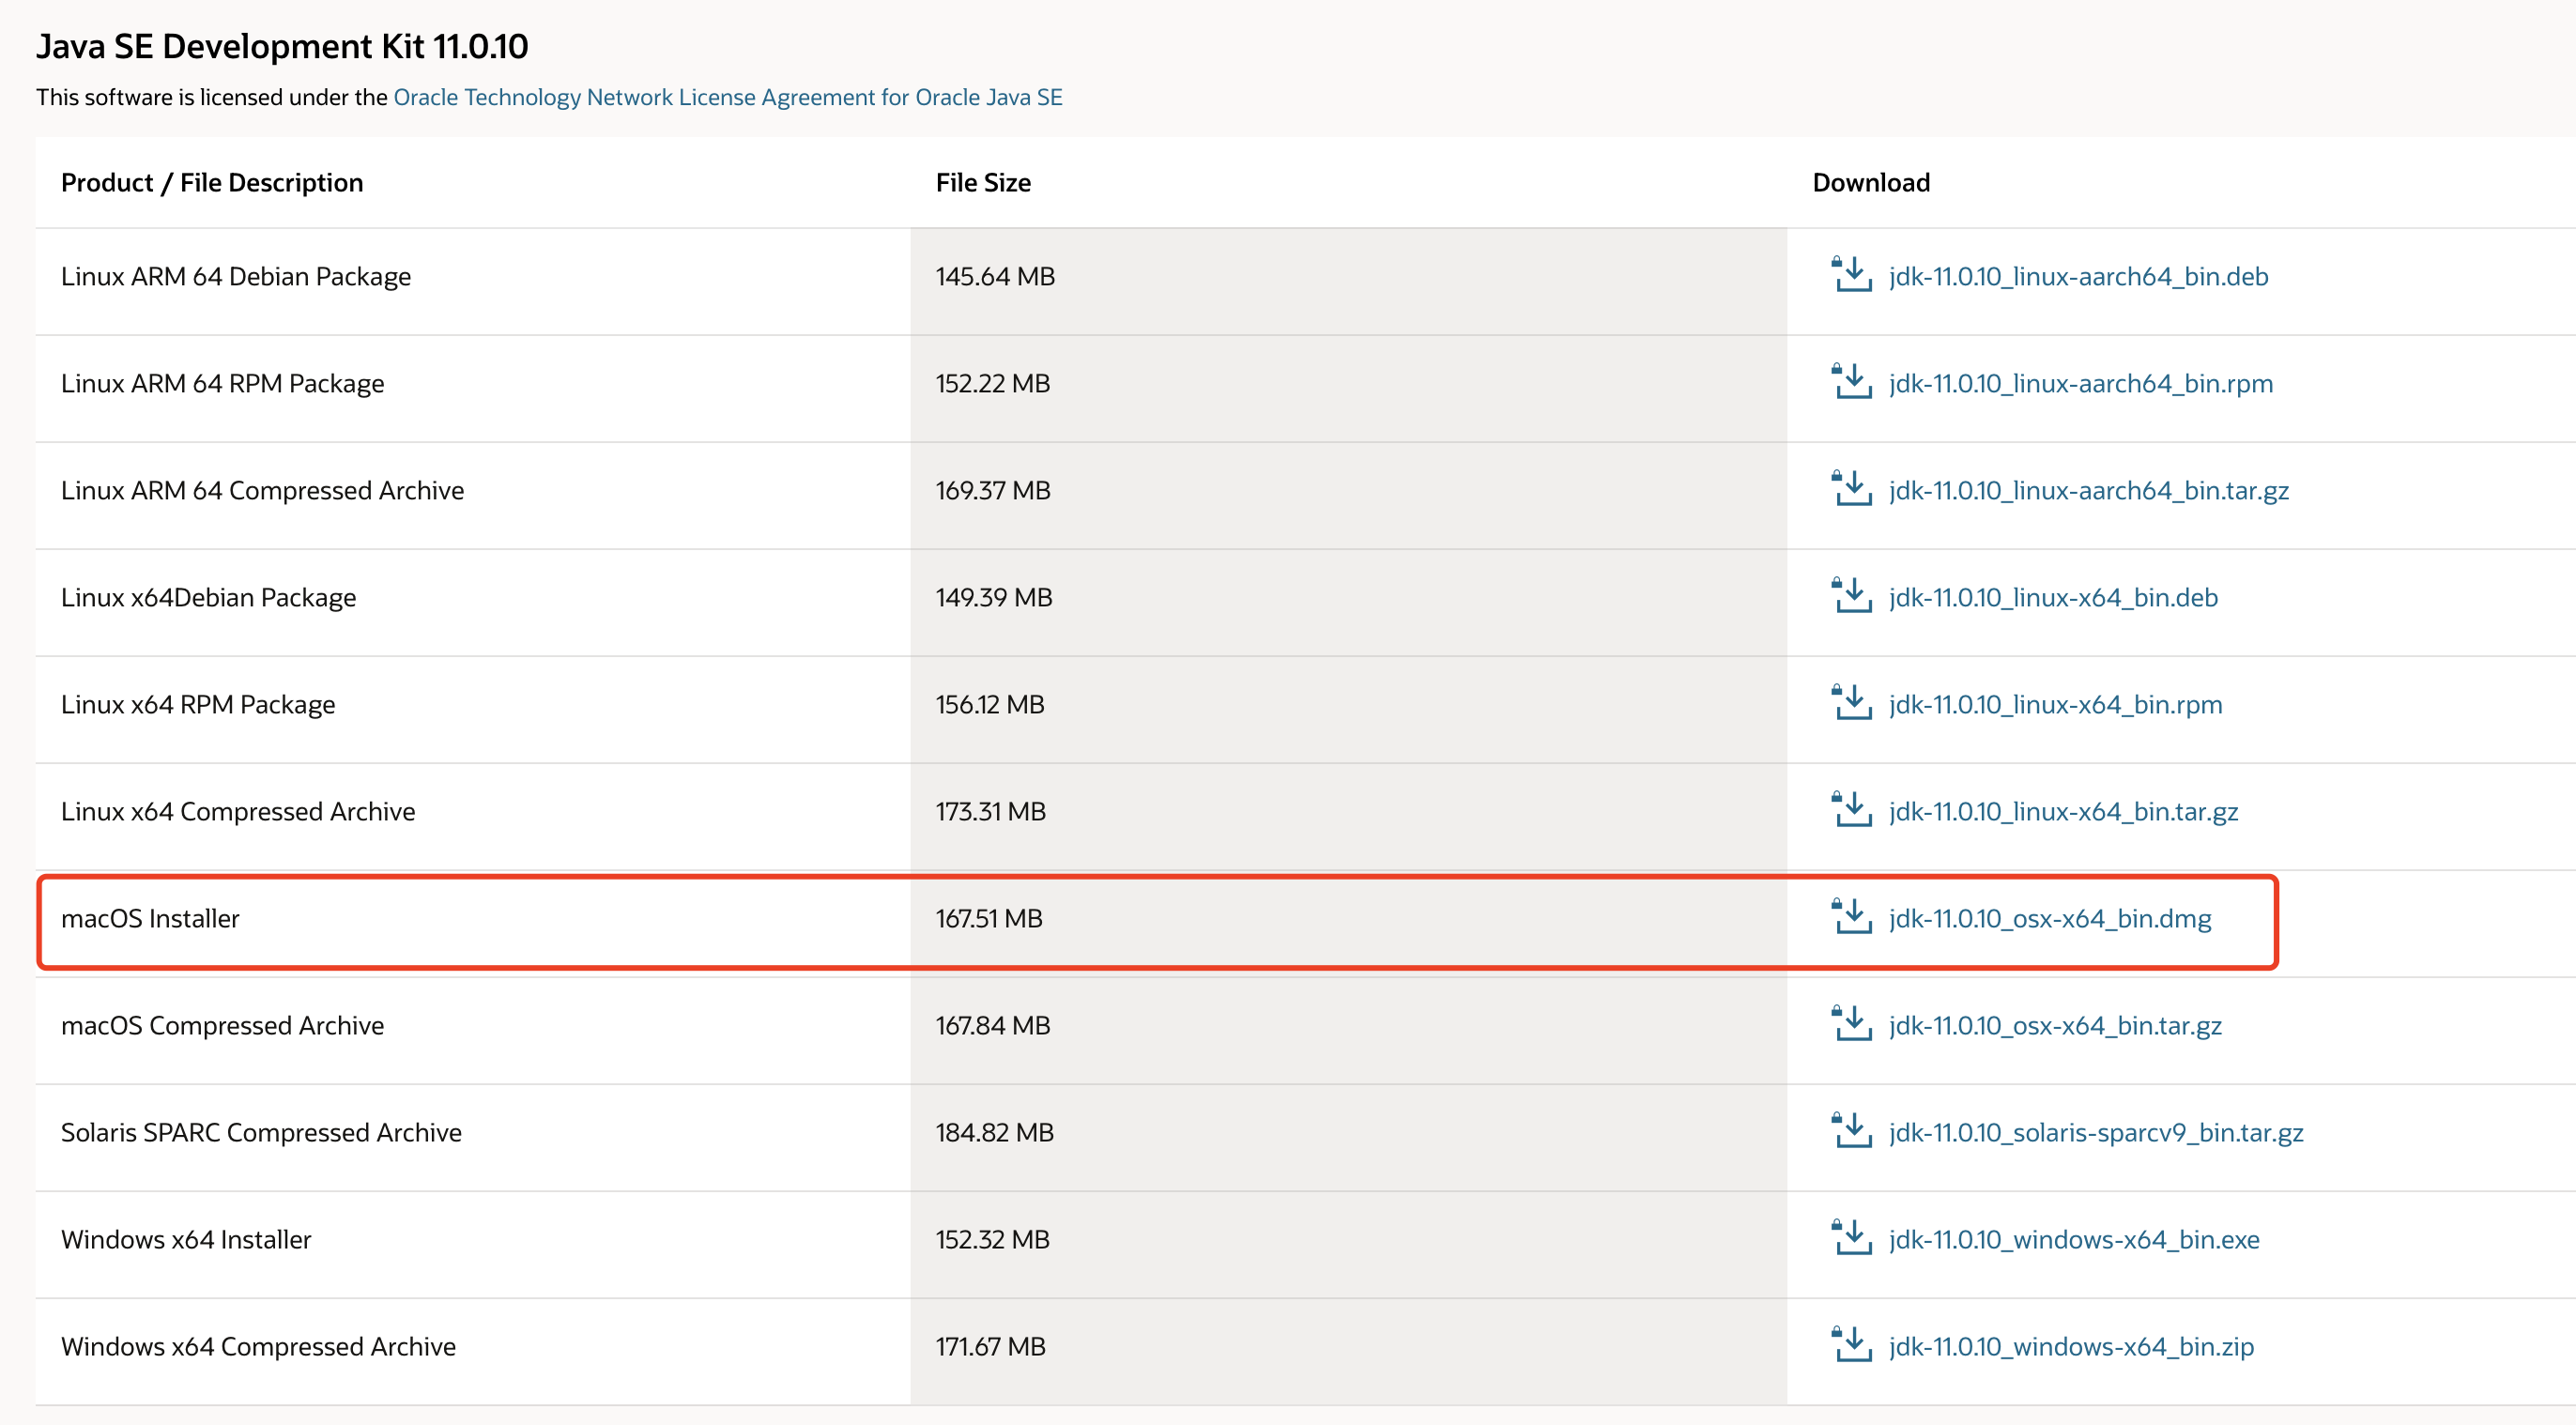The height and width of the screenshot is (1425, 2576).
Task: Download jdk-11.0.10_solaris-sparcv9_bin.tar.gz link
Action: click(2096, 1132)
